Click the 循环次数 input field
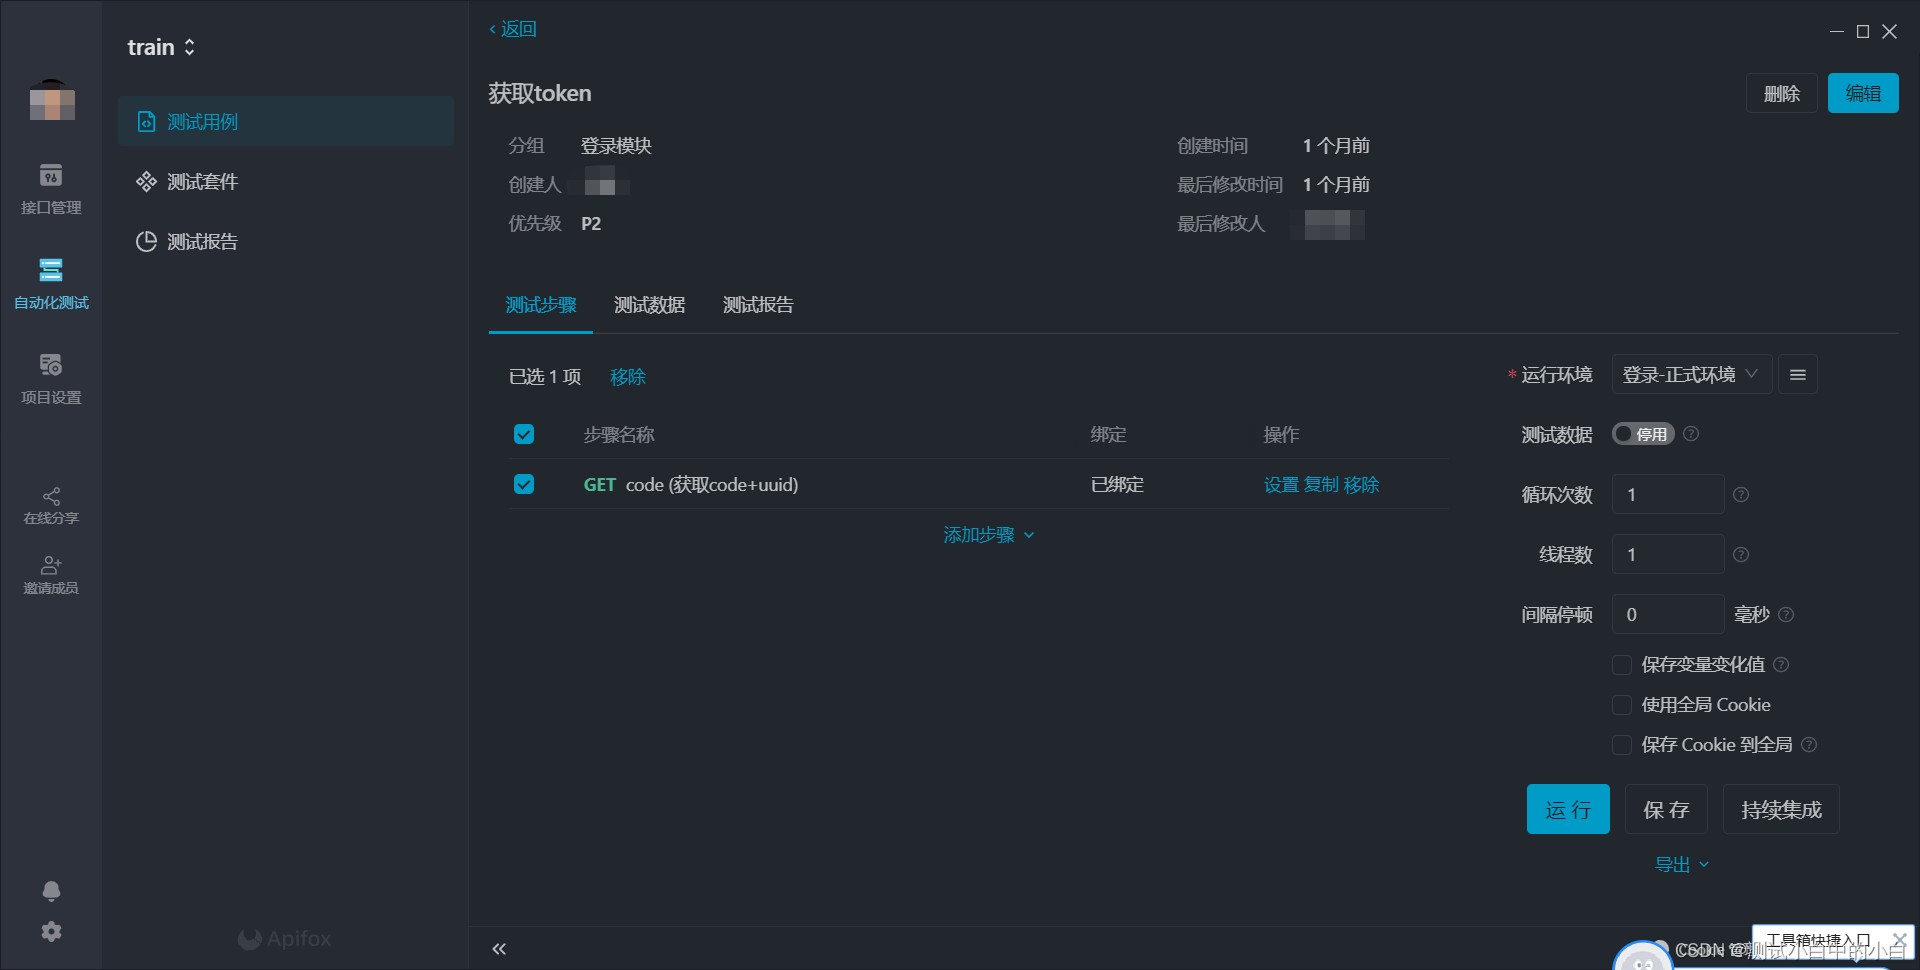Image resolution: width=1920 pixels, height=970 pixels. coord(1668,495)
